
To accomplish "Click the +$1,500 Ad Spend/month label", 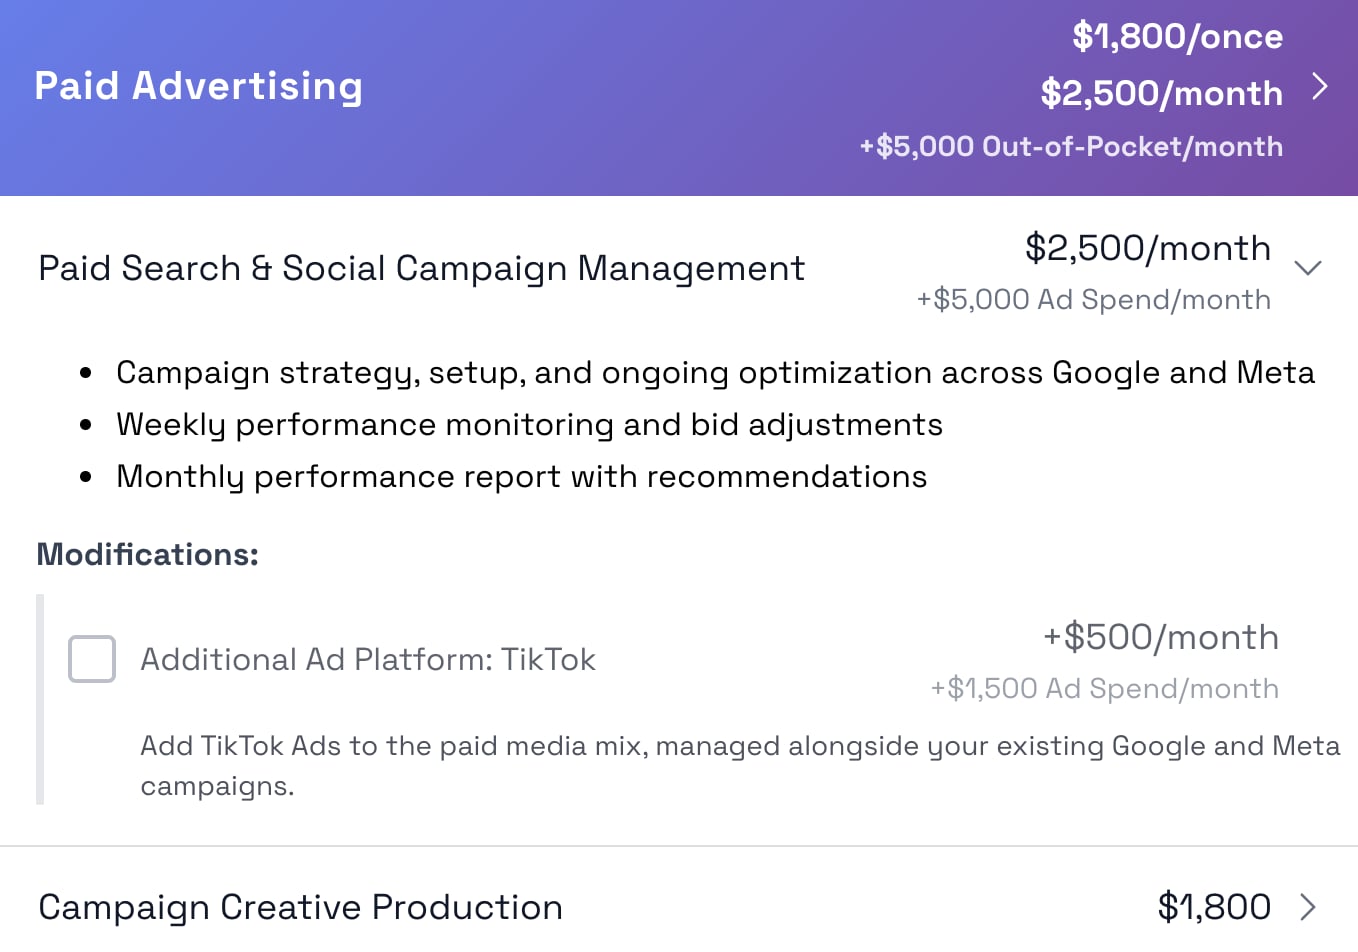I will (x=1105, y=689).
